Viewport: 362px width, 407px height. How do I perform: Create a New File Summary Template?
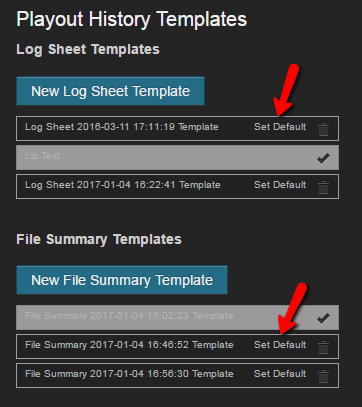point(122,280)
